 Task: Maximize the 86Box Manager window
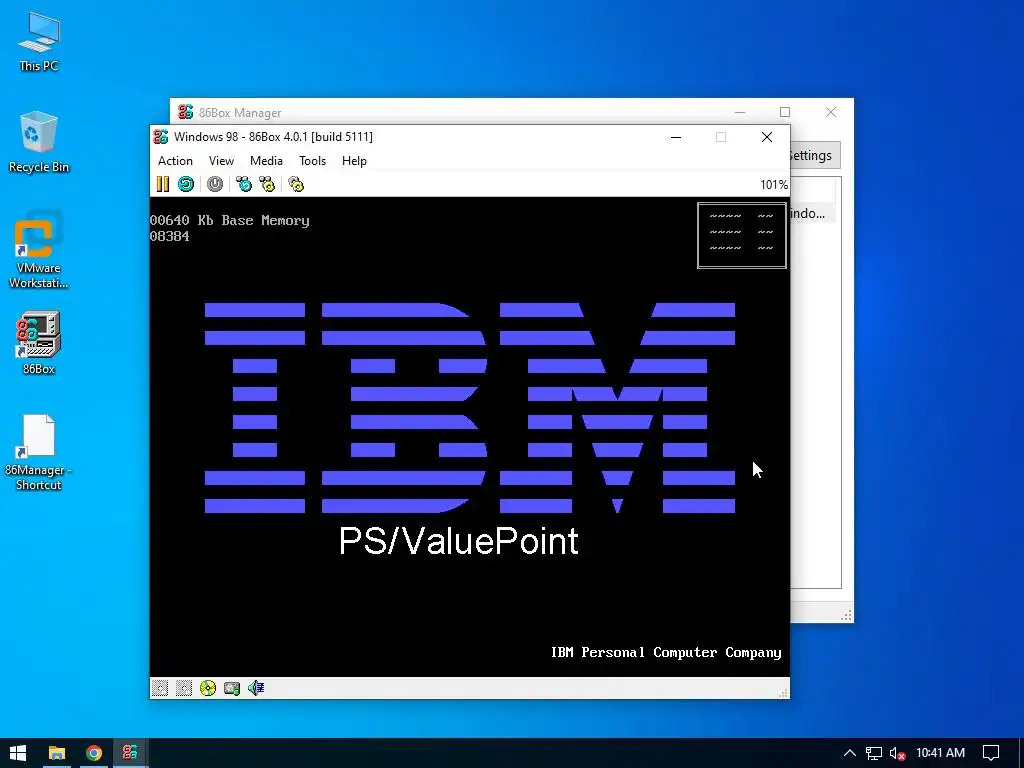(x=785, y=112)
